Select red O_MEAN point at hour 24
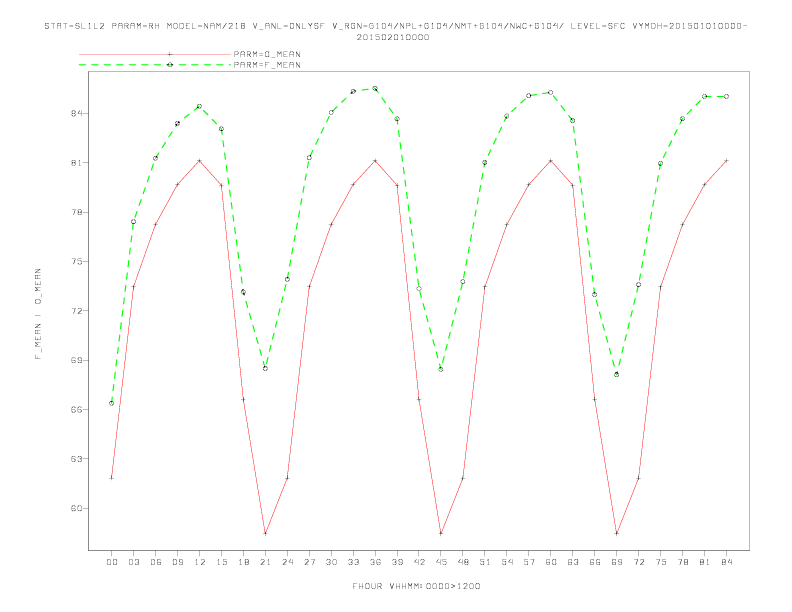The height and width of the screenshot is (612, 792). pos(287,478)
